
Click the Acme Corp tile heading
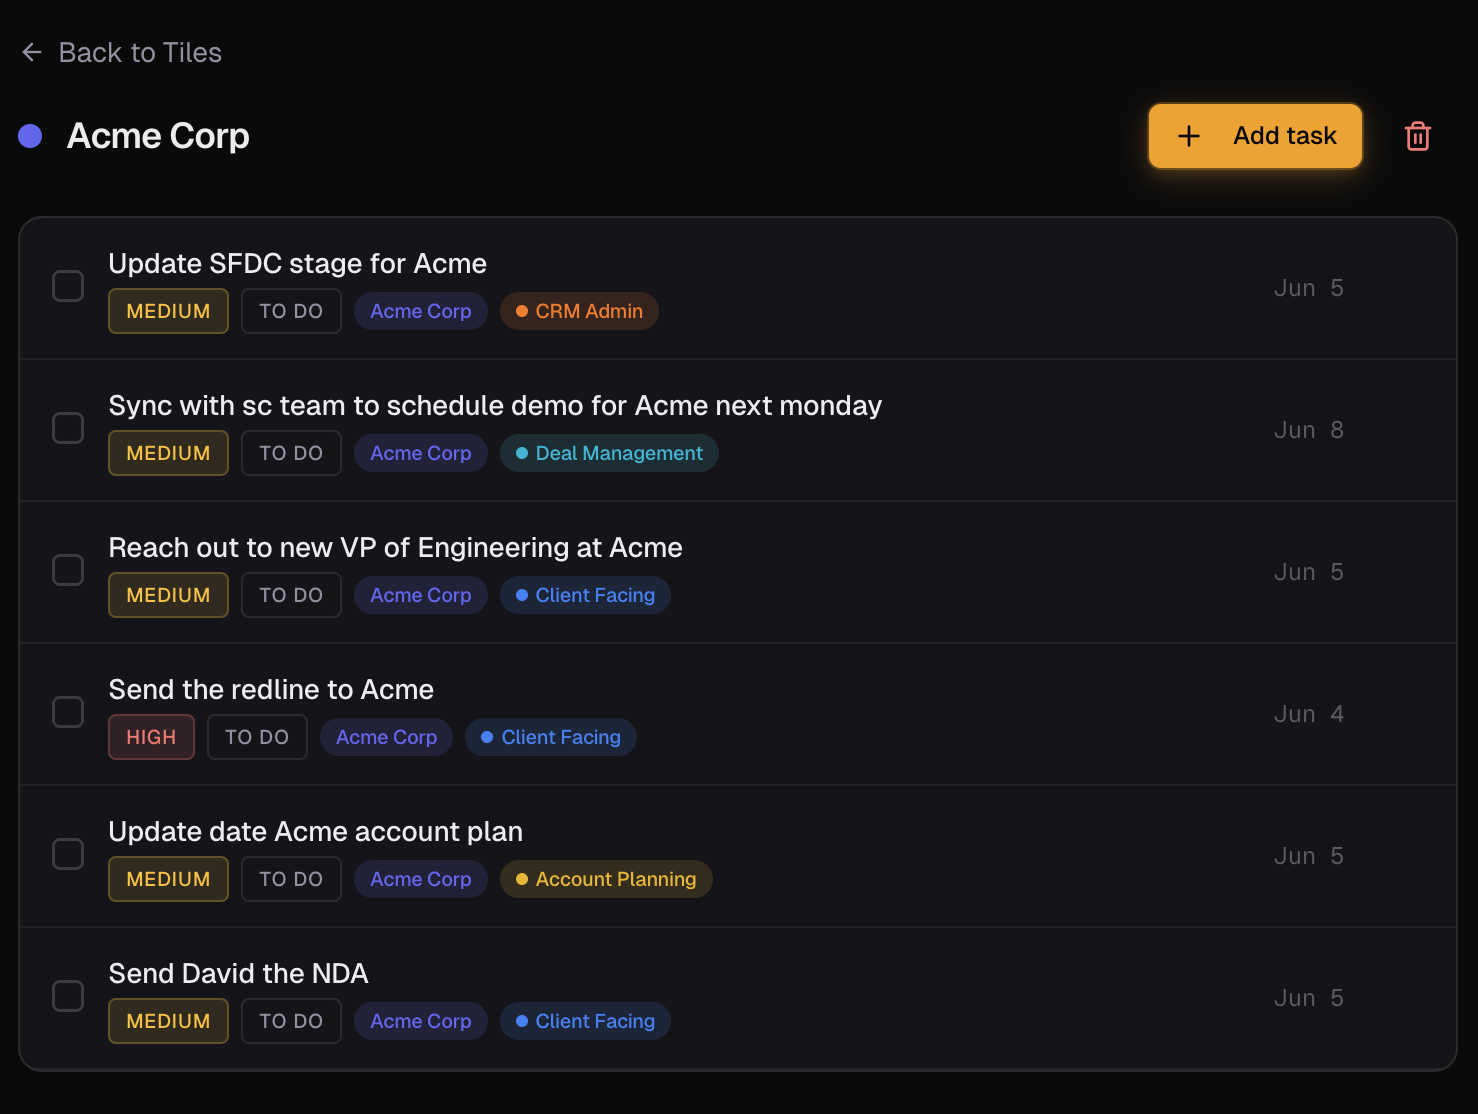click(158, 136)
